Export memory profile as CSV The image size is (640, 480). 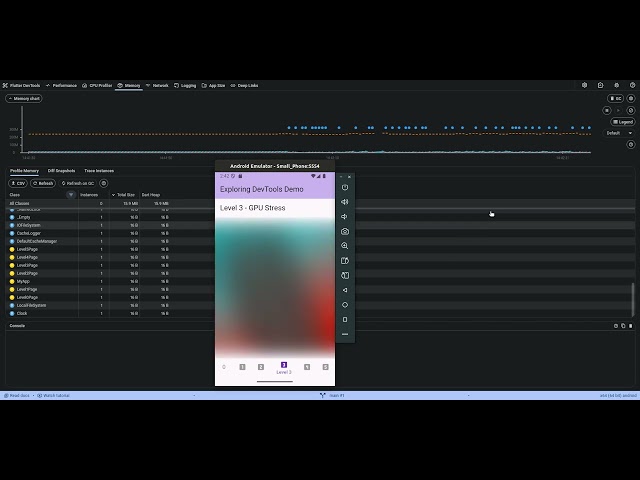coord(18,183)
